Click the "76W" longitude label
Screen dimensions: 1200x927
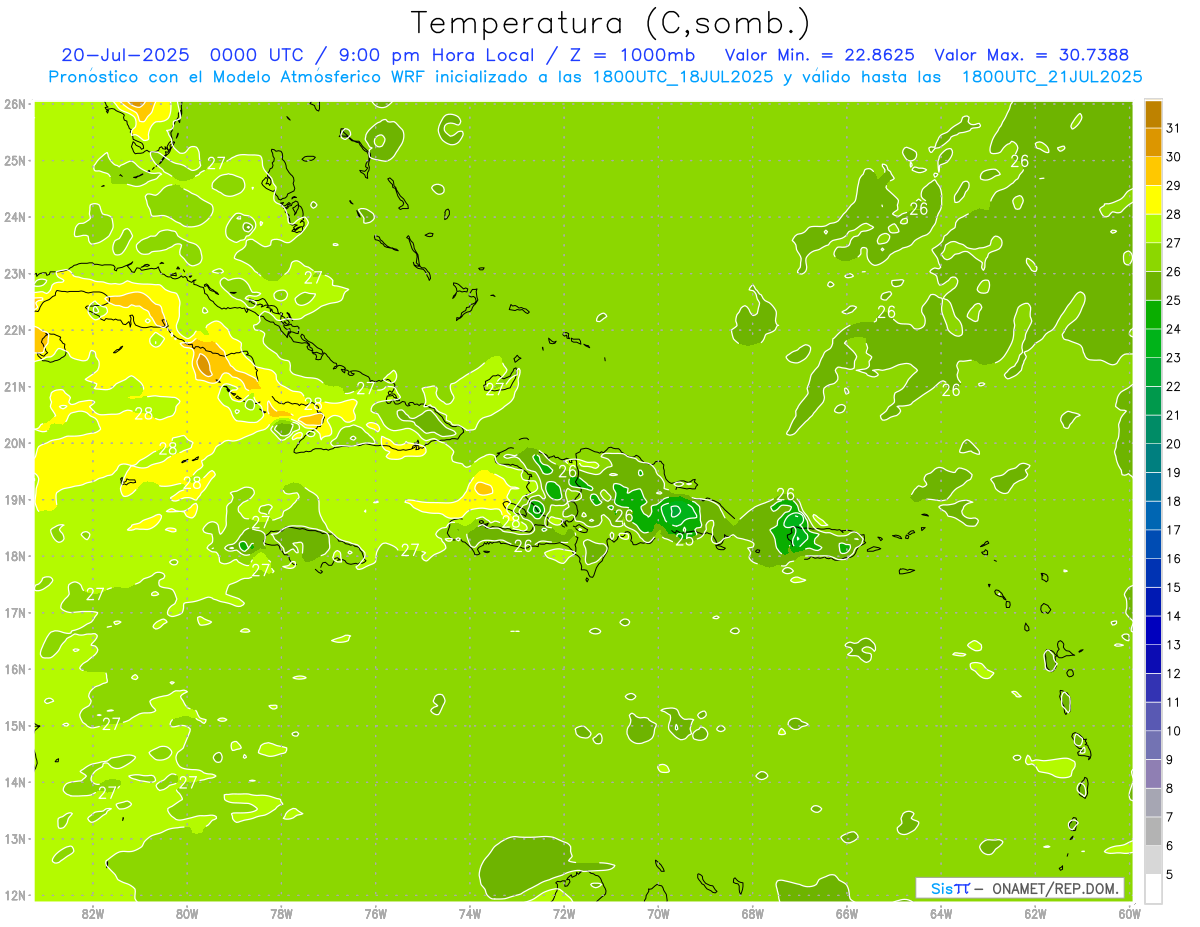point(376,914)
